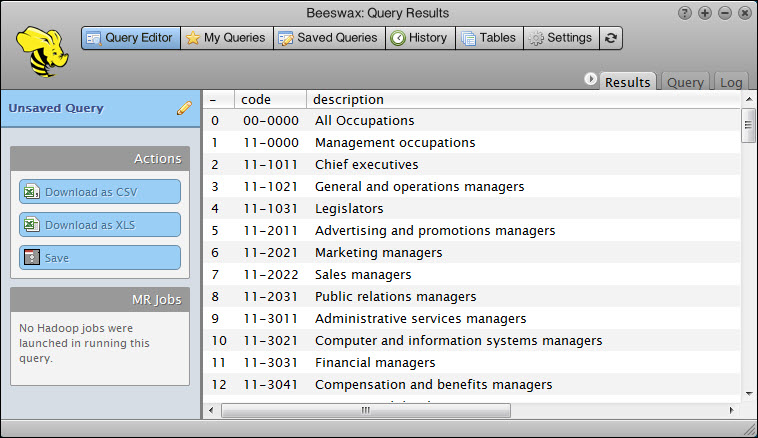The height and width of the screenshot is (438, 758).
Task: View query History
Action: coord(419,38)
